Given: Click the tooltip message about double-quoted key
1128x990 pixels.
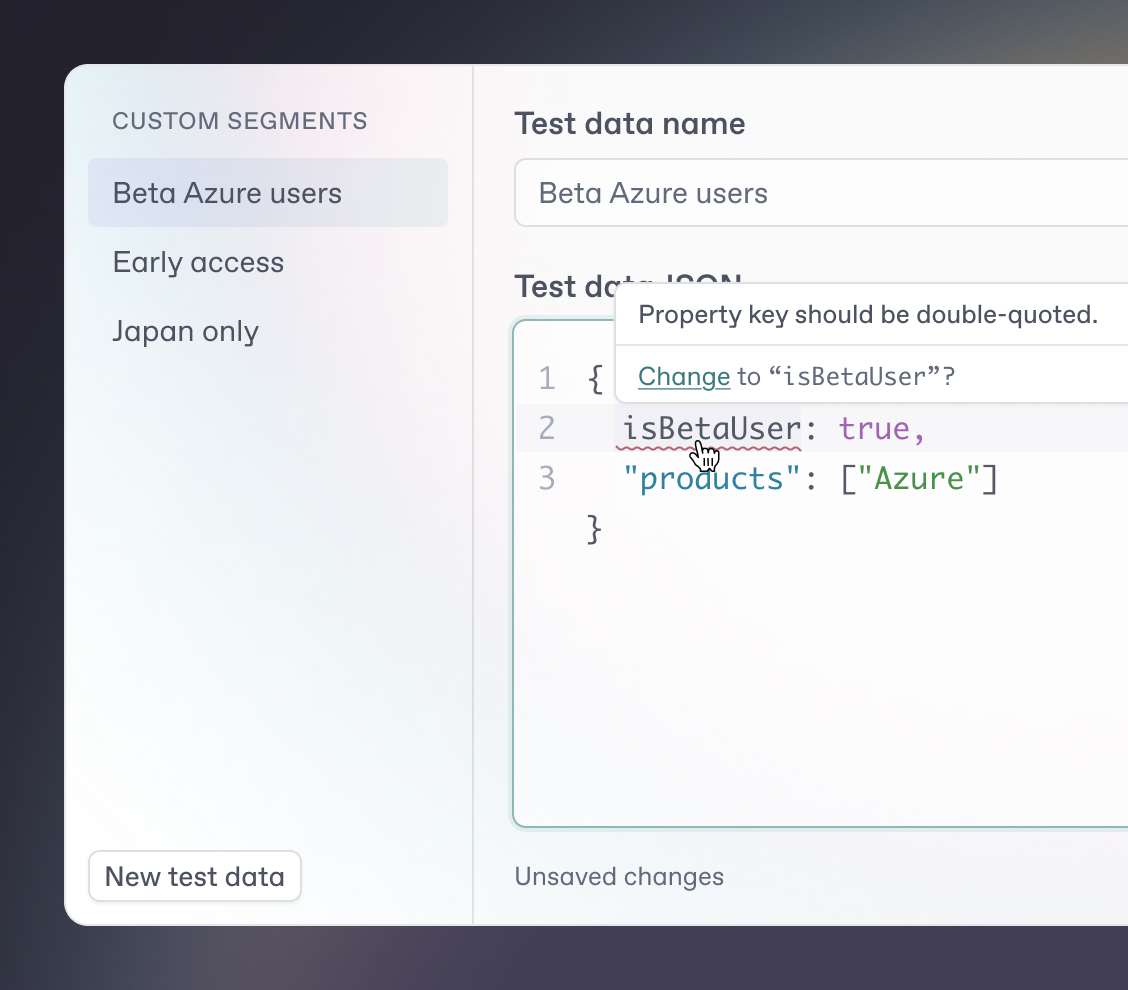Looking at the screenshot, I should (868, 314).
